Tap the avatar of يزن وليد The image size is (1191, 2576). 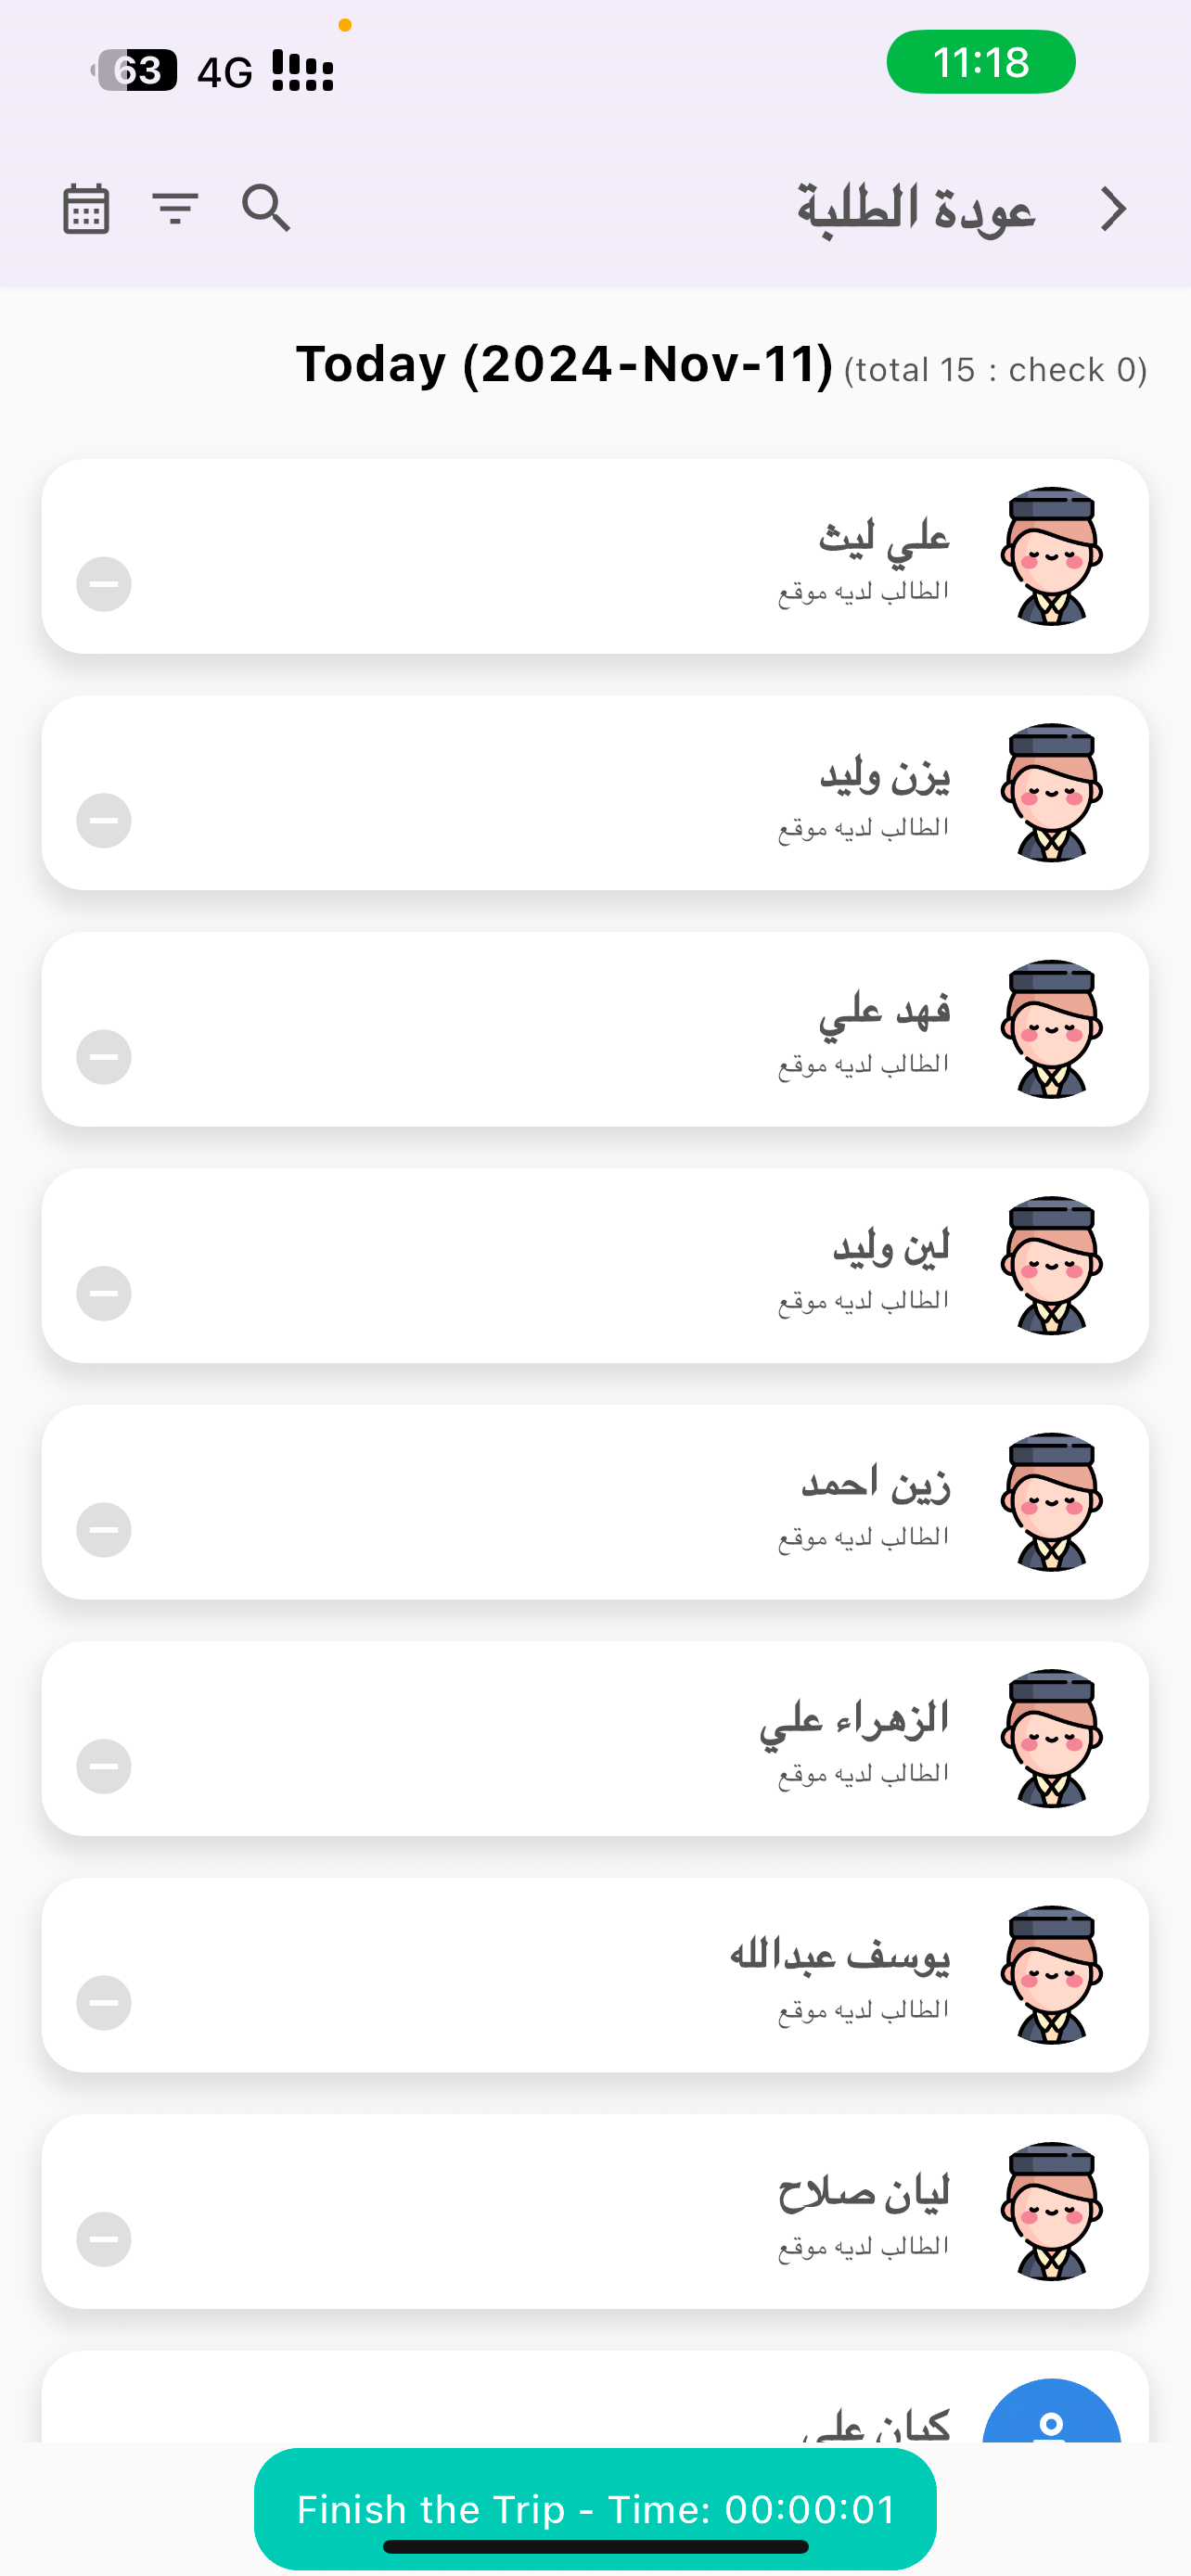(x=1051, y=792)
